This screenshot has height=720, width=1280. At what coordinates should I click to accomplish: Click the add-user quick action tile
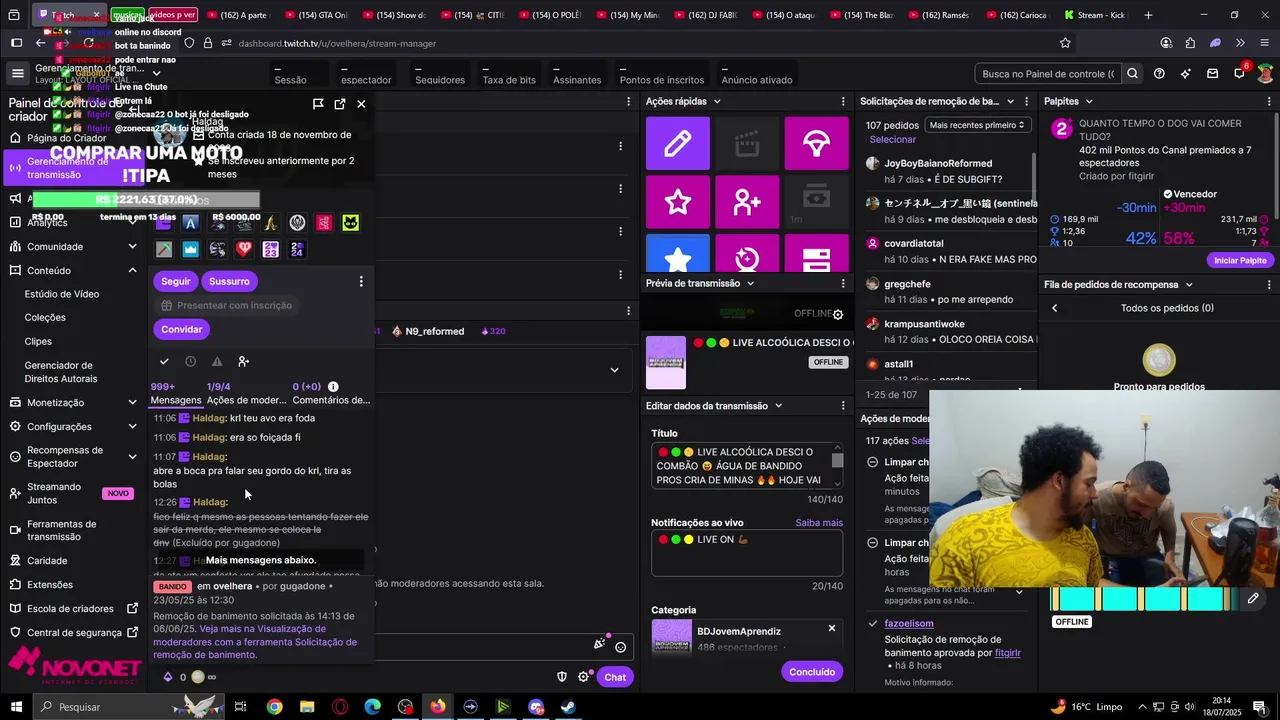point(747,202)
